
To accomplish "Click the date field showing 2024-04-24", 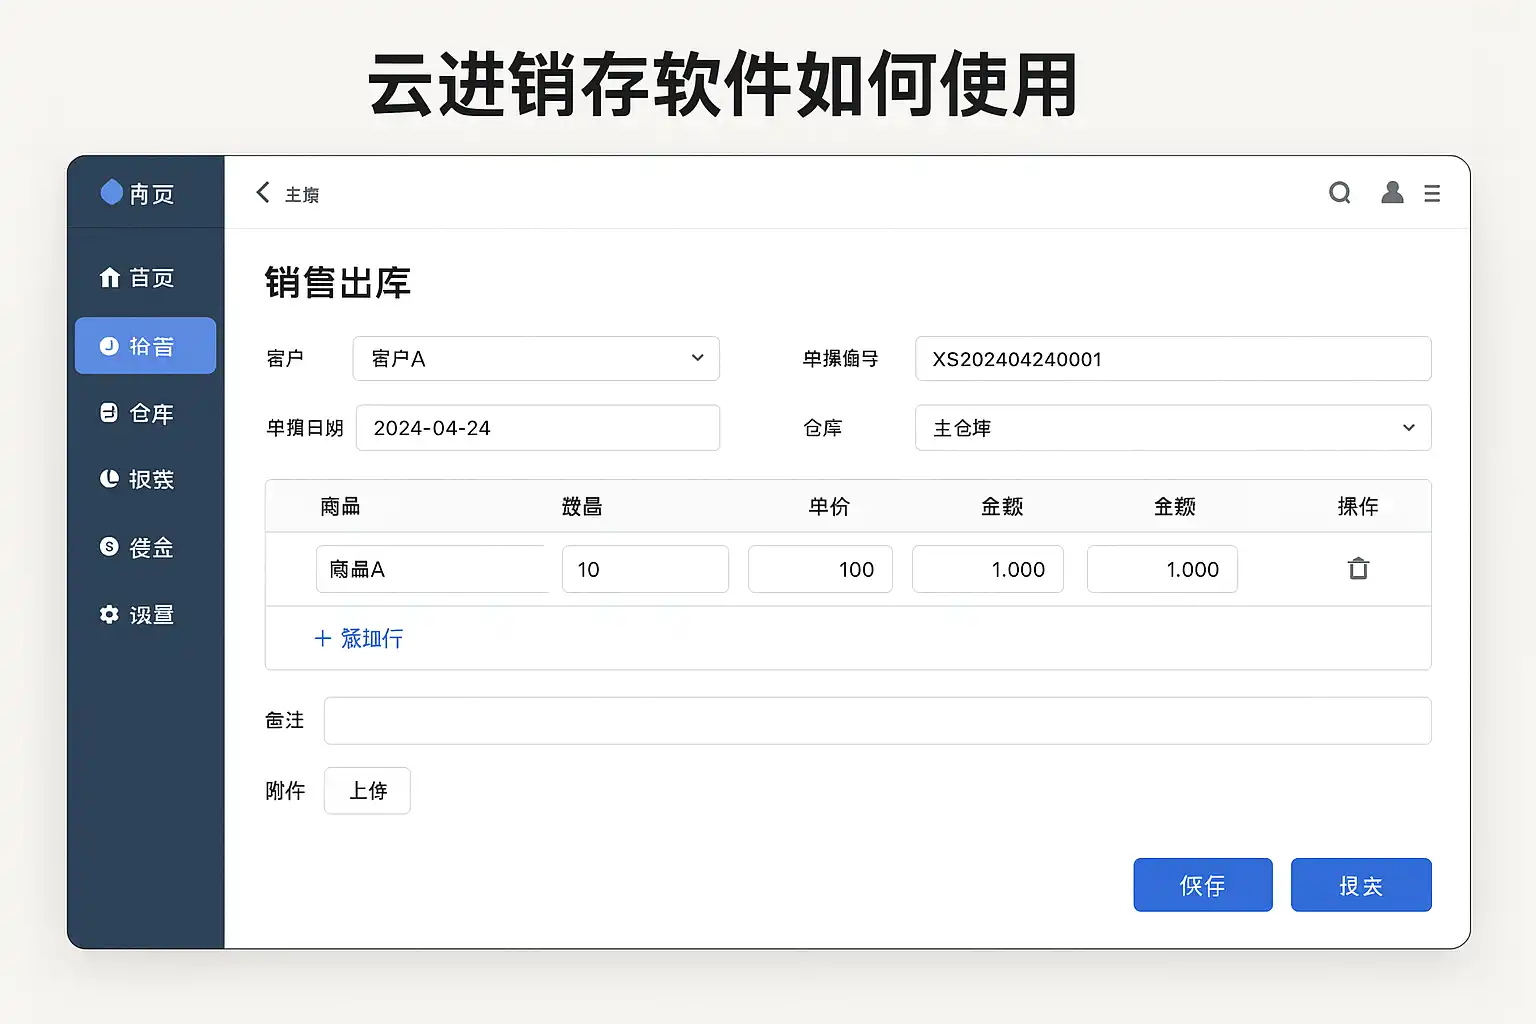I will (x=537, y=428).
